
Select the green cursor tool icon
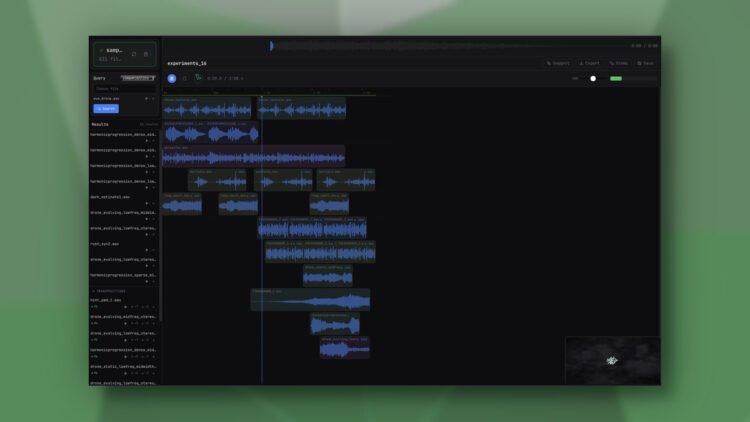click(x=198, y=78)
